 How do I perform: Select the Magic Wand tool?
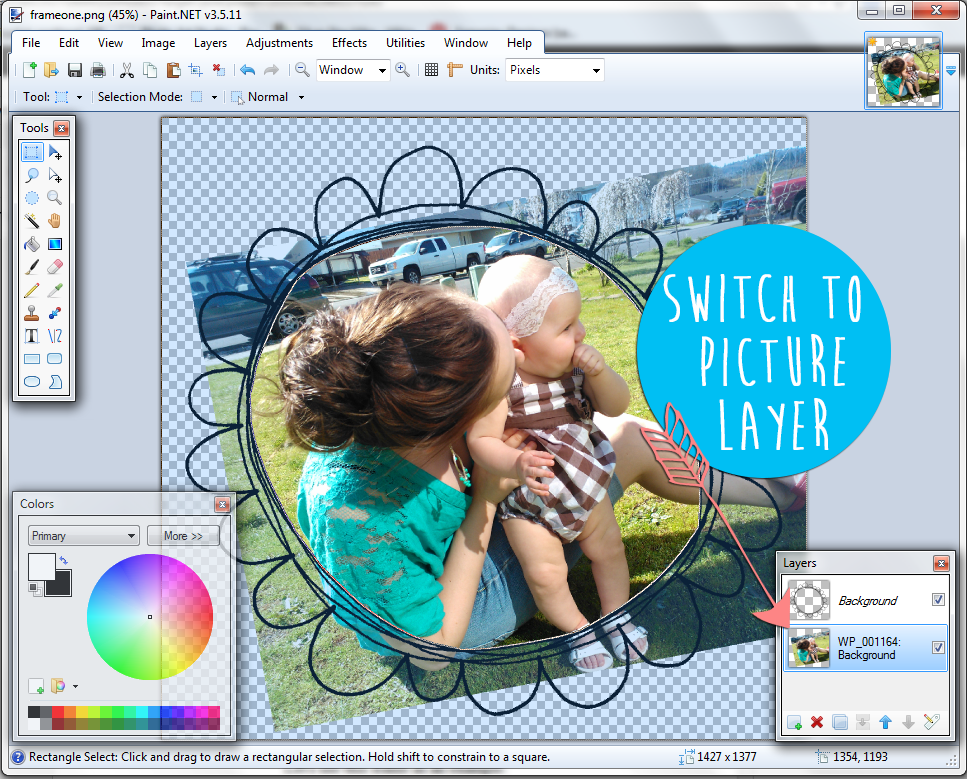[x=32, y=221]
